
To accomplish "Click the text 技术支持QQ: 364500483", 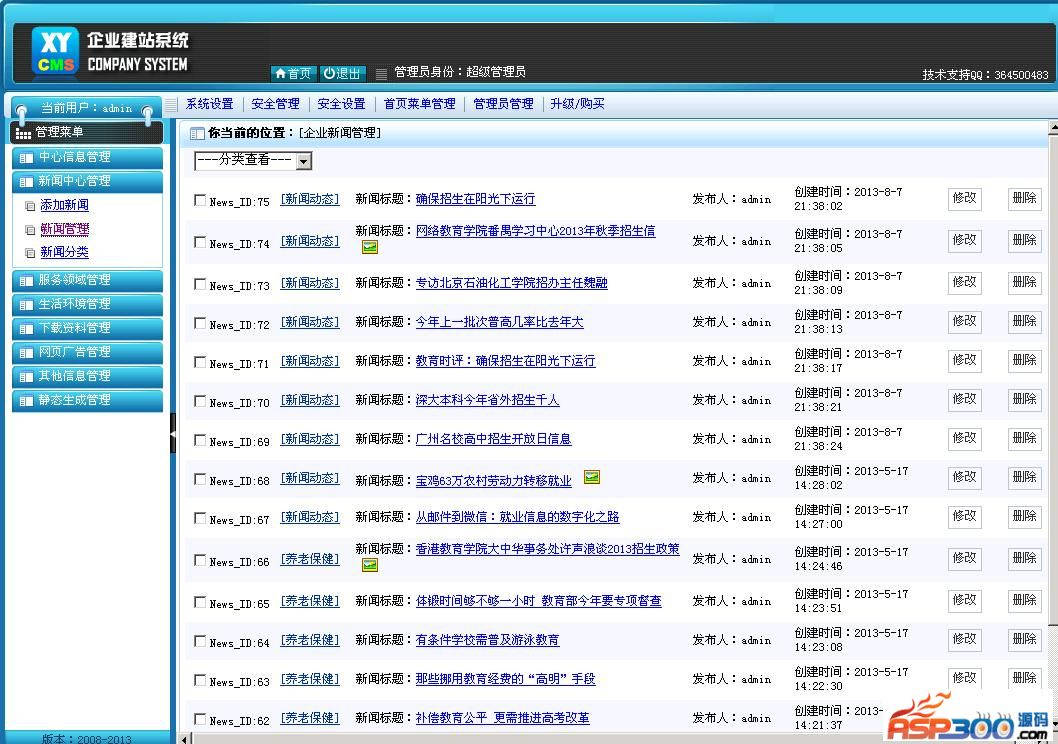I will pyautogui.click(x=985, y=75).
